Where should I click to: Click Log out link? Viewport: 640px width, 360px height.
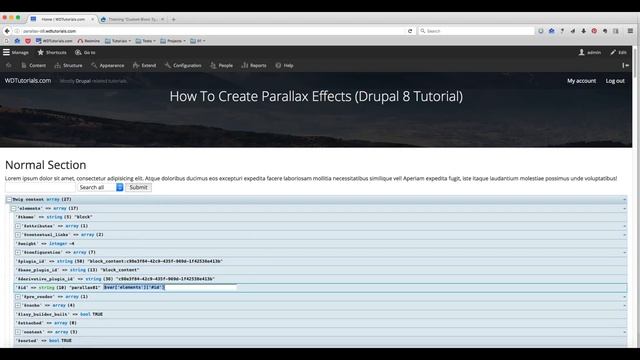tap(615, 81)
